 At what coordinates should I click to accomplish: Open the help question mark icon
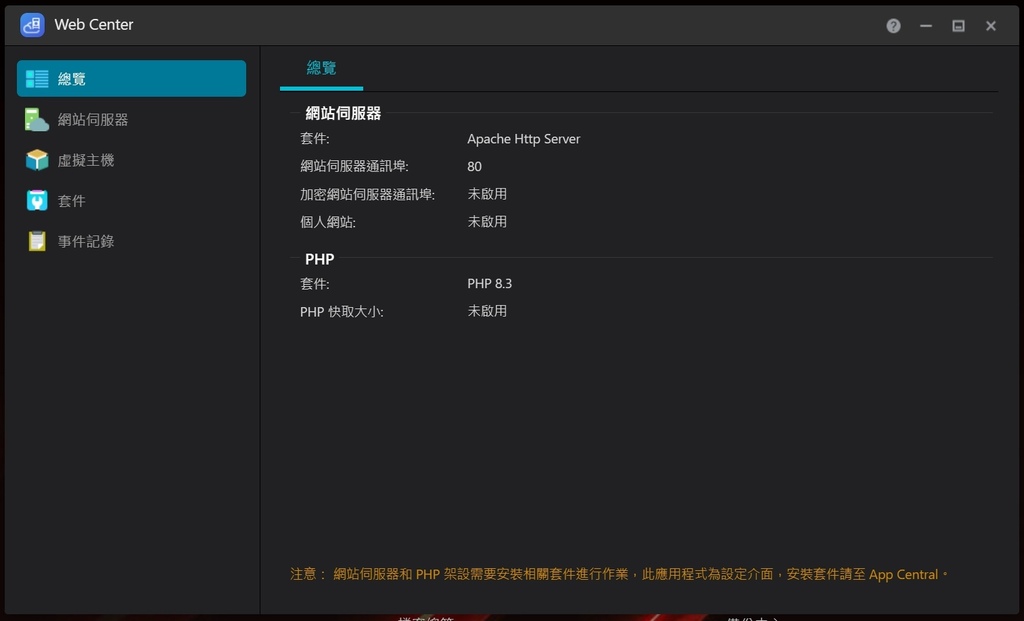coord(893,25)
